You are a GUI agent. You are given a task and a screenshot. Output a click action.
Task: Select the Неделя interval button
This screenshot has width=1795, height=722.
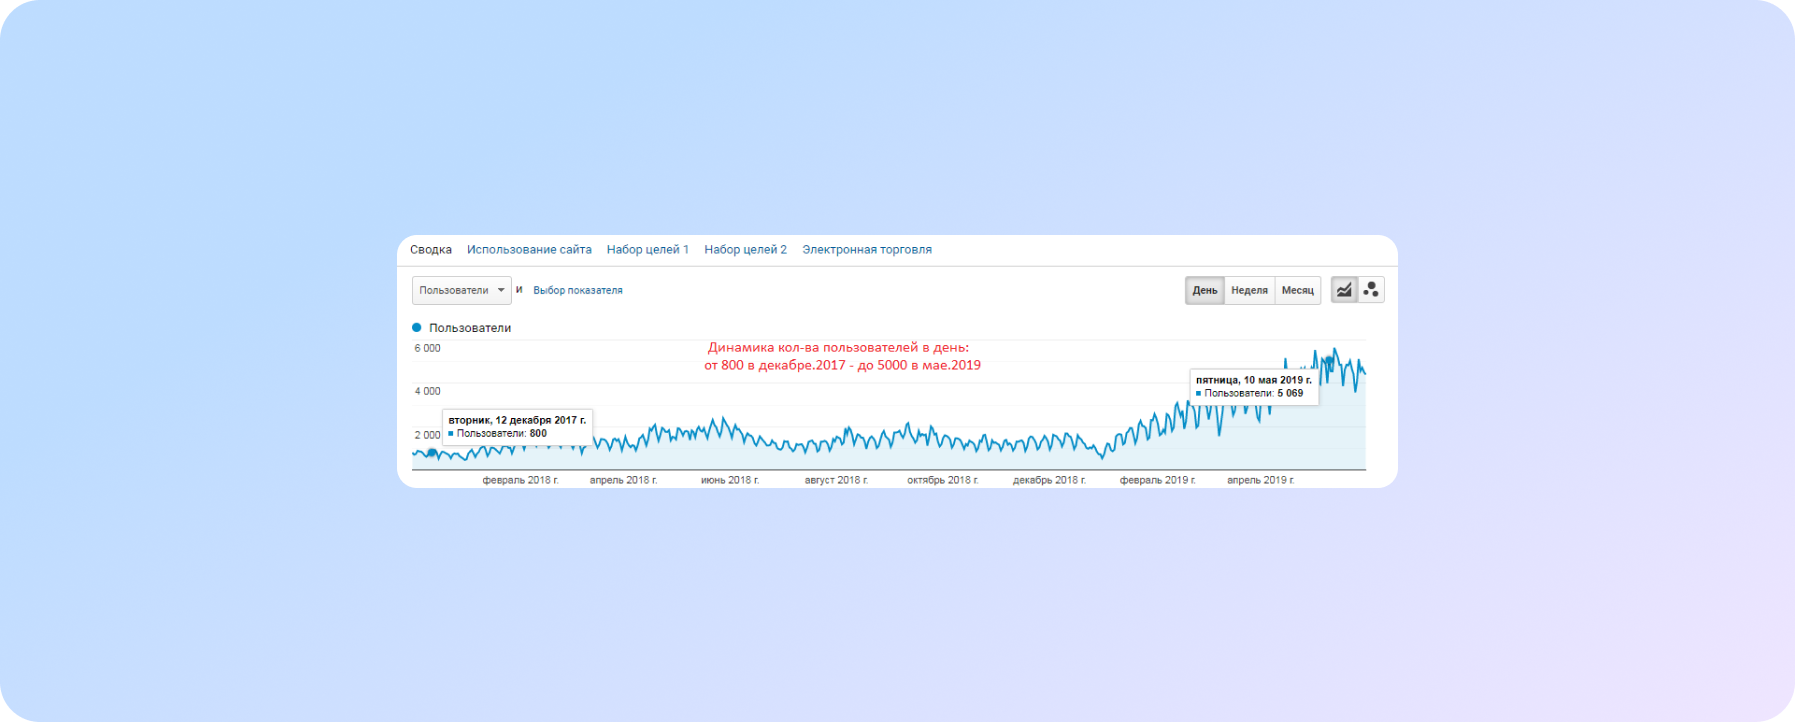[1249, 290]
